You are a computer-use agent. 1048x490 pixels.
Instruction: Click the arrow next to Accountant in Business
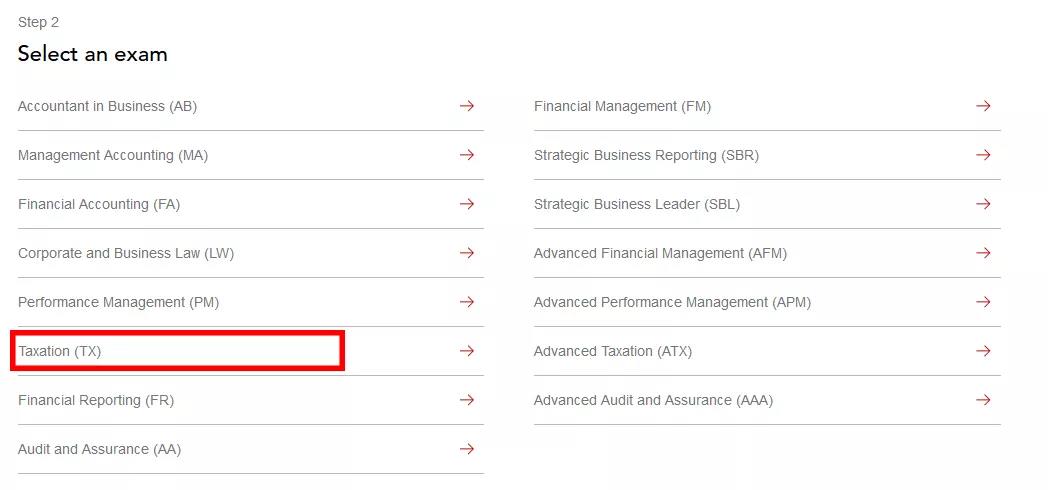pyautogui.click(x=467, y=106)
